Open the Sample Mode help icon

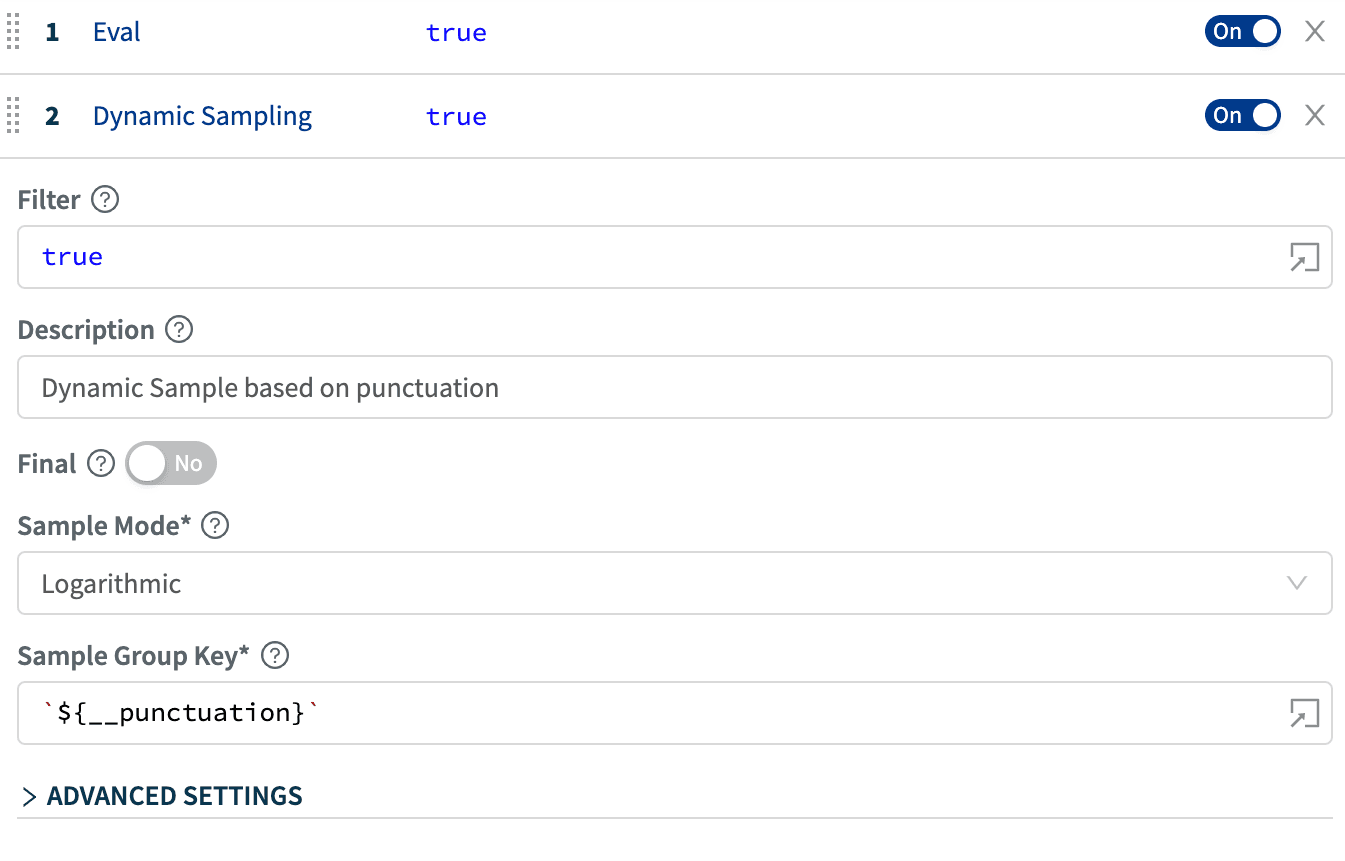click(x=215, y=526)
